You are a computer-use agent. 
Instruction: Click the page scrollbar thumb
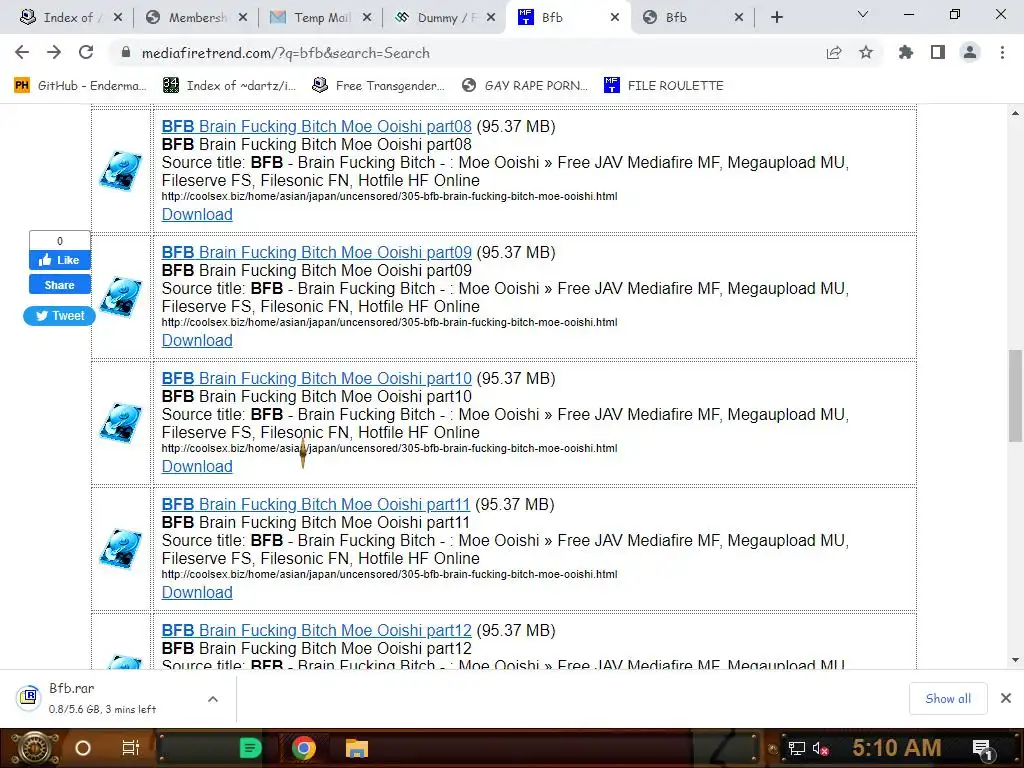(1015, 396)
